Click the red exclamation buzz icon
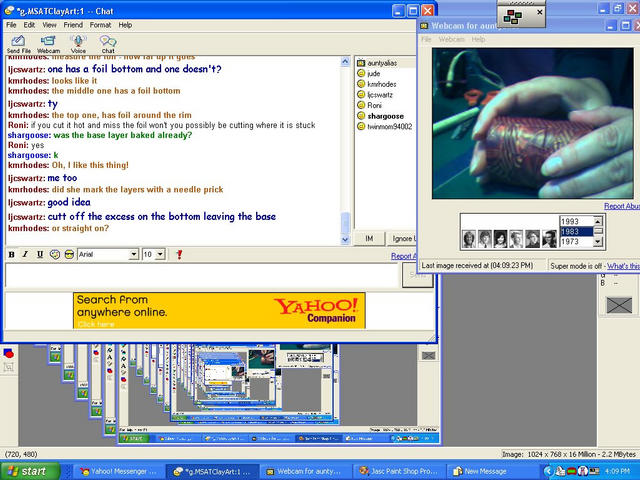The width and height of the screenshot is (640, 480). 179,254
